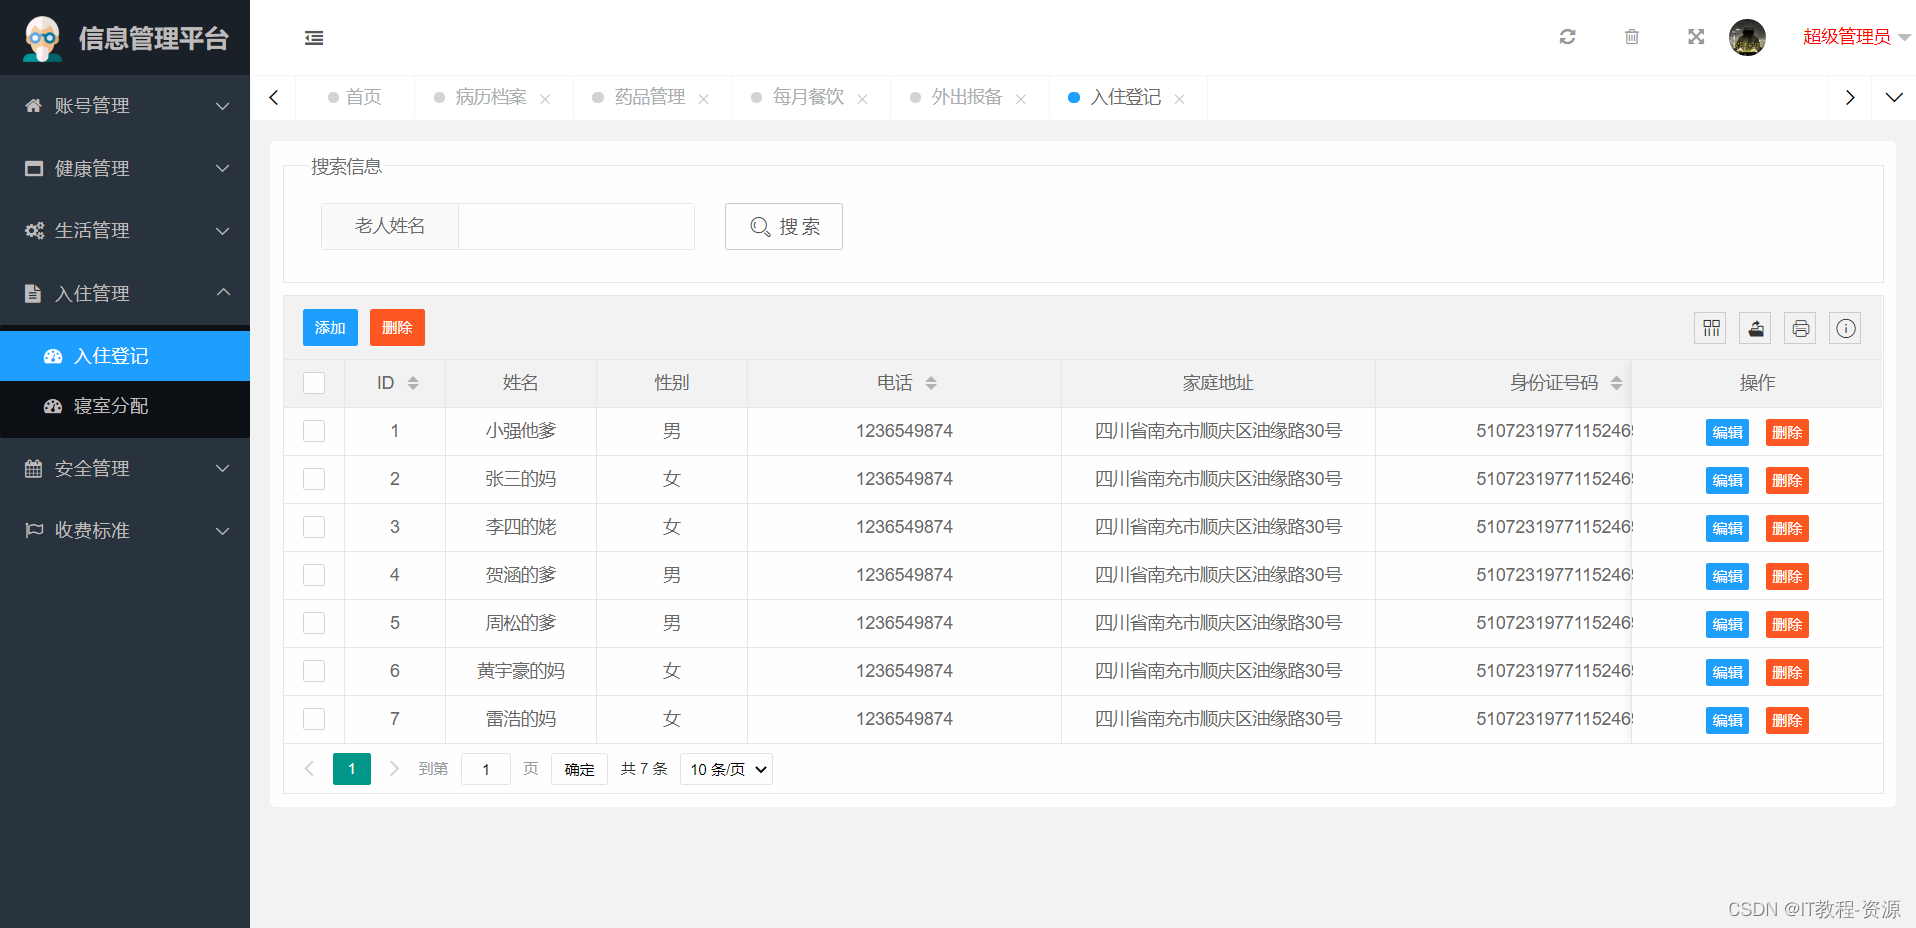Screen dimensions: 1916x928
Task: Open the user avatar picture
Action: click(x=1747, y=37)
